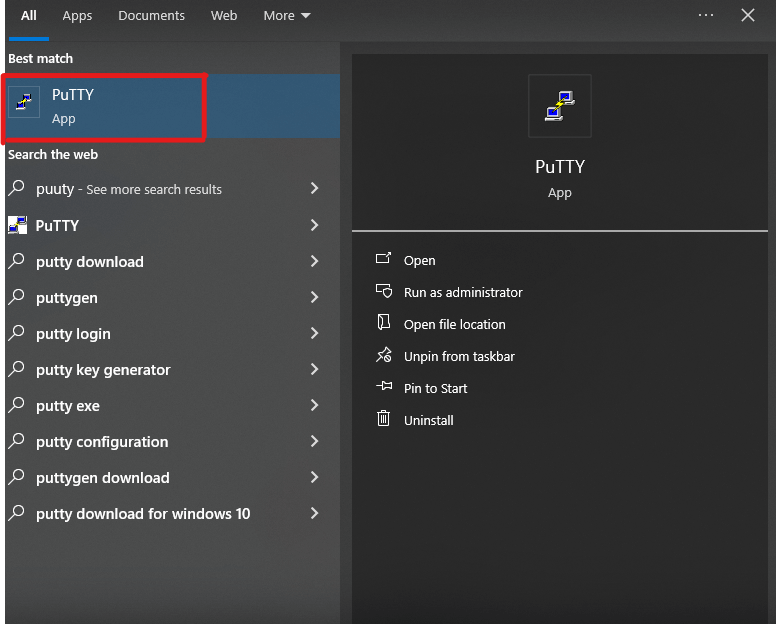The width and height of the screenshot is (776, 624).
Task: Expand the 'putty key generator' arrow
Action: pyautogui.click(x=314, y=369)
